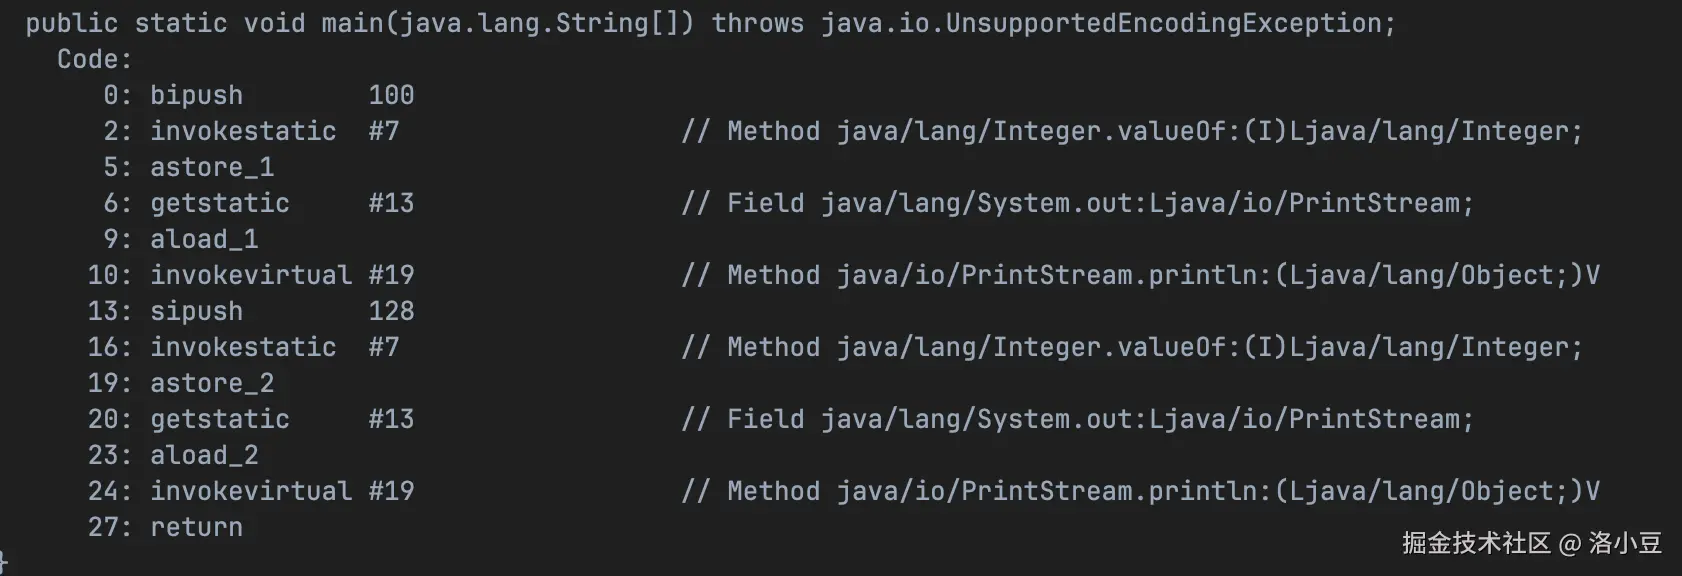Viewport: 1682px width, 576px height.
Task: Click the operand value 100
Action: (391, 95)
